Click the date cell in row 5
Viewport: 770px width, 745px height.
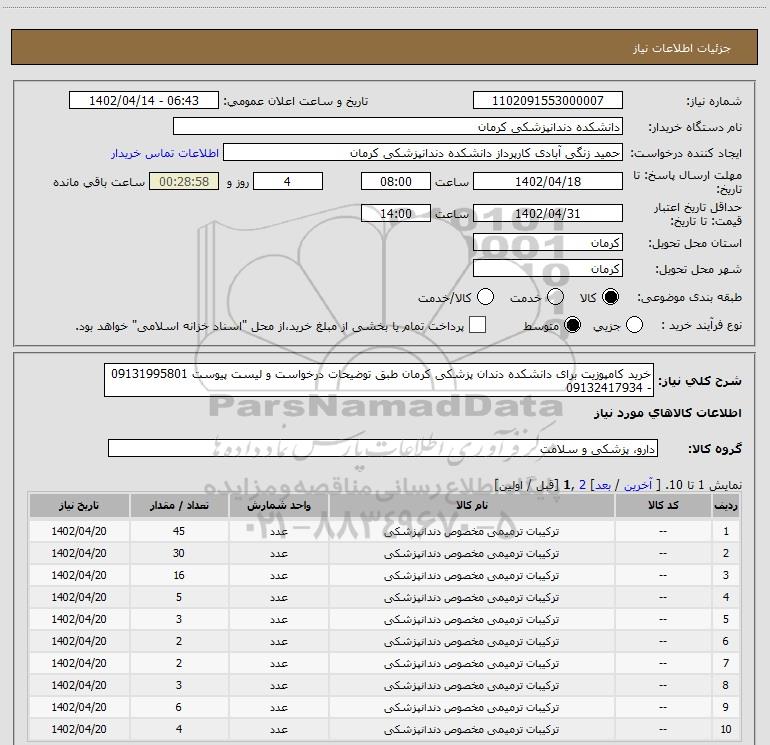point(79,619)
